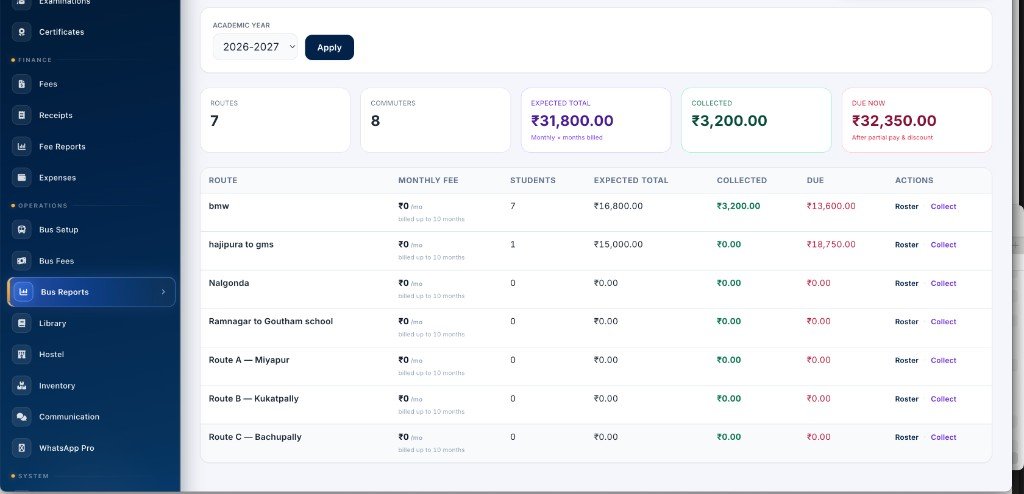The height and width of the screenshot is (494, 1024).
Task: Switch to Fee Reports page
Action: (x=62, y=146)
